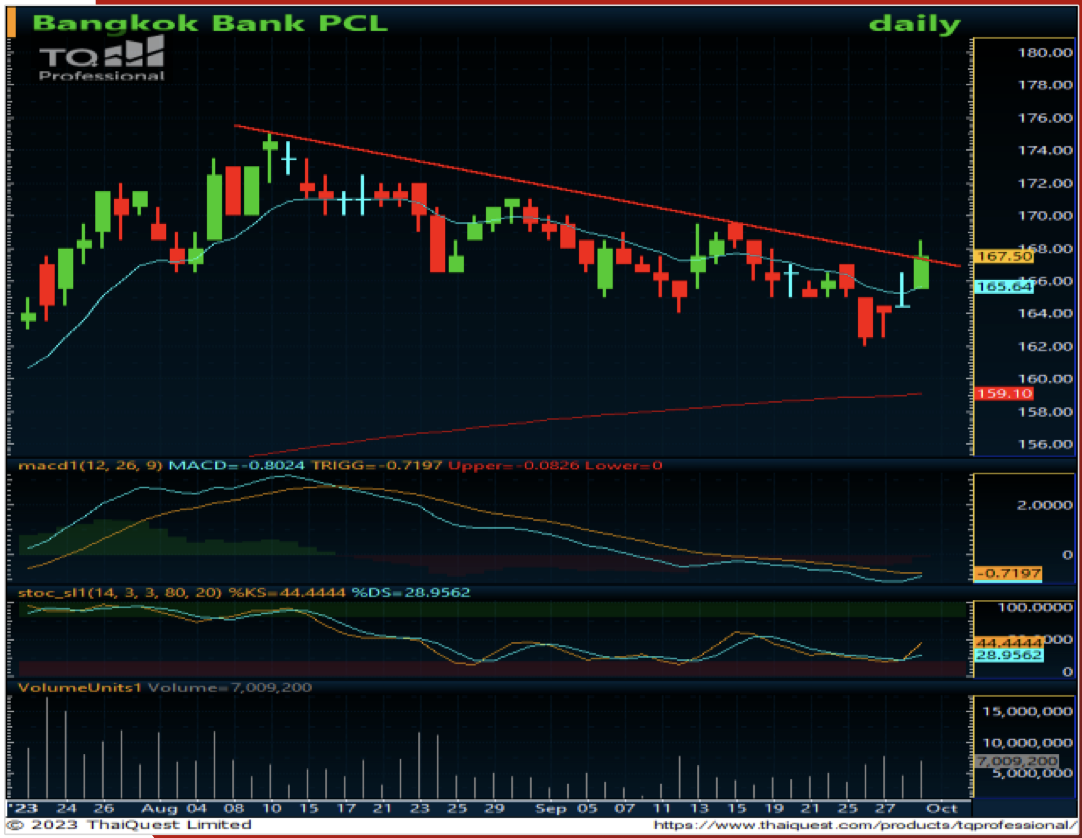Click the Oct label on date axis
The height and width of the screenshot is (838, 1082).
click(943, 808)
